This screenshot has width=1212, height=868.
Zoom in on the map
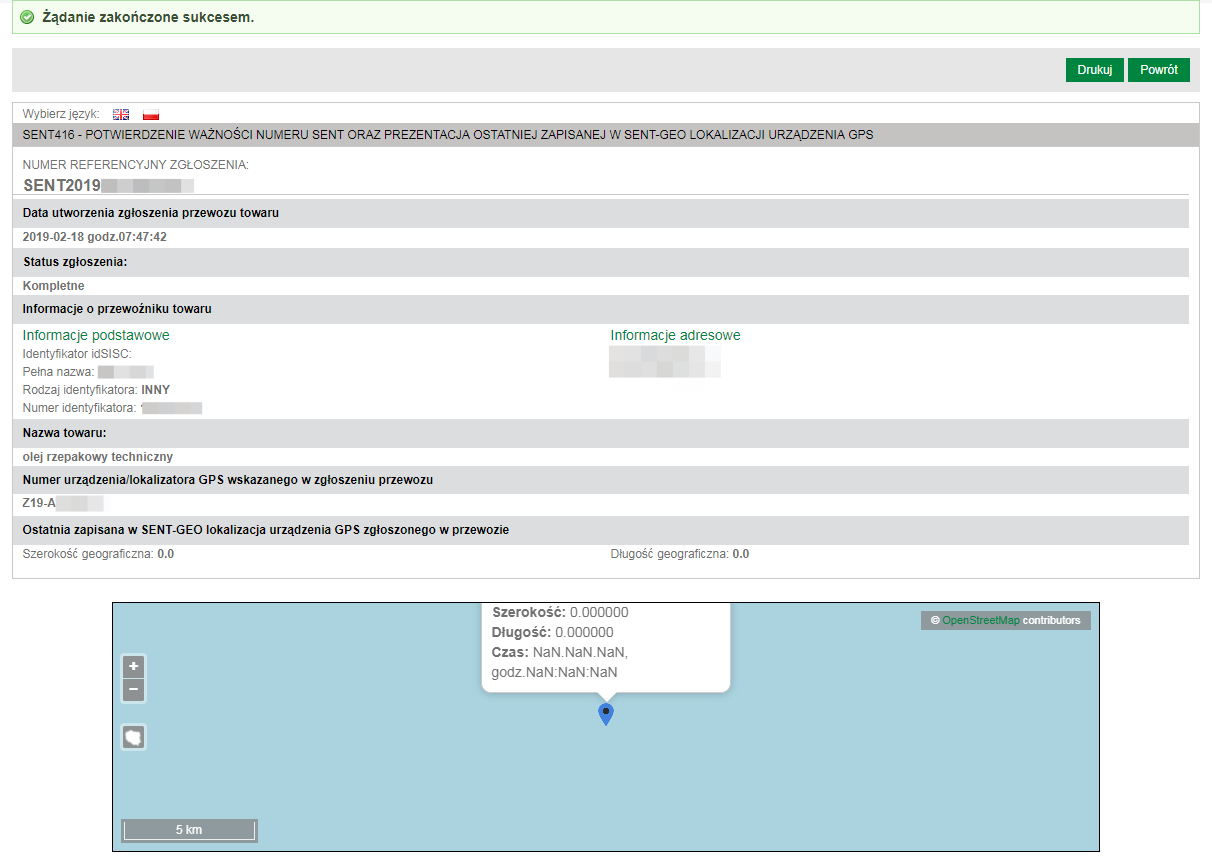pyautogui.click(x=134, y=666)
